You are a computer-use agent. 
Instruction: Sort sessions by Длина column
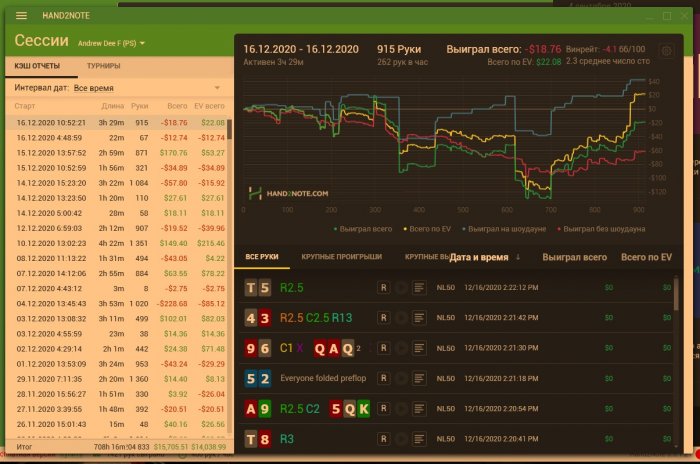tap(112, 106)
